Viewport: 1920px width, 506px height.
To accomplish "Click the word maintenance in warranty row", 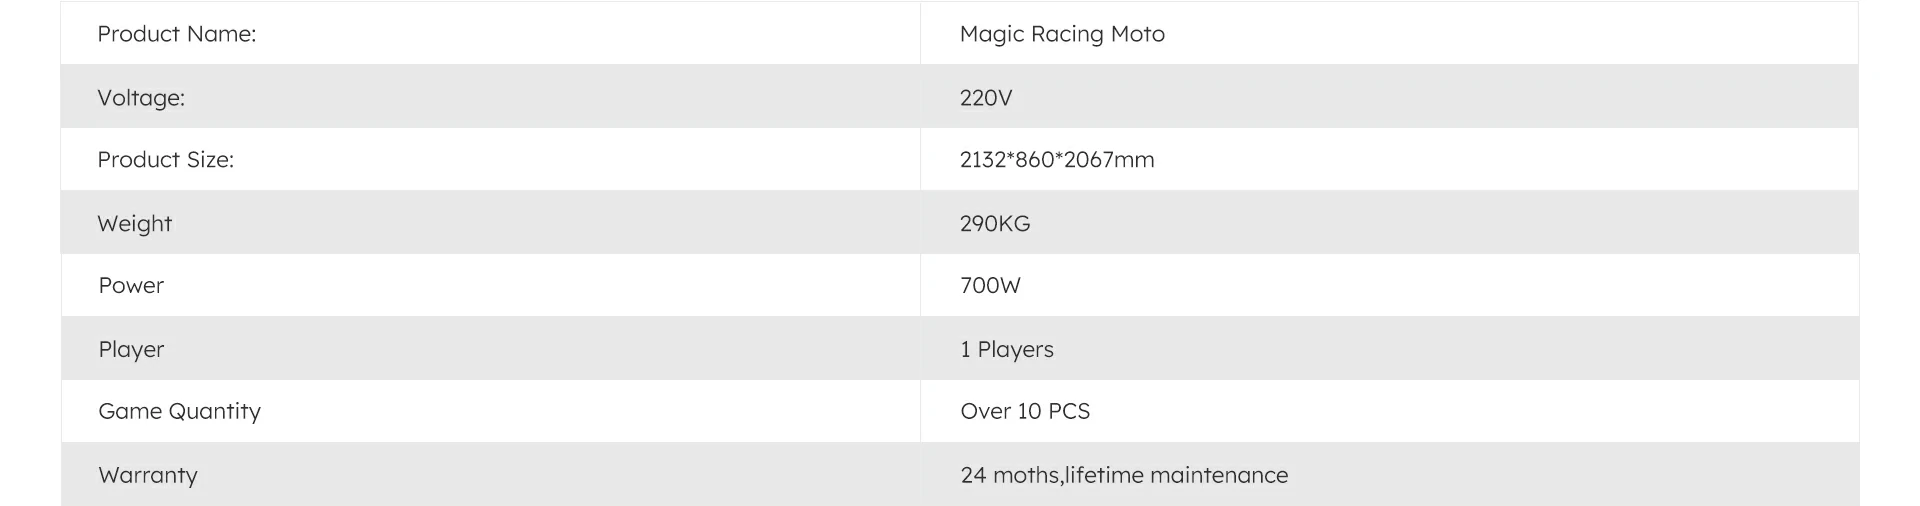I will pyautogui.click(x=1219, y=475).
